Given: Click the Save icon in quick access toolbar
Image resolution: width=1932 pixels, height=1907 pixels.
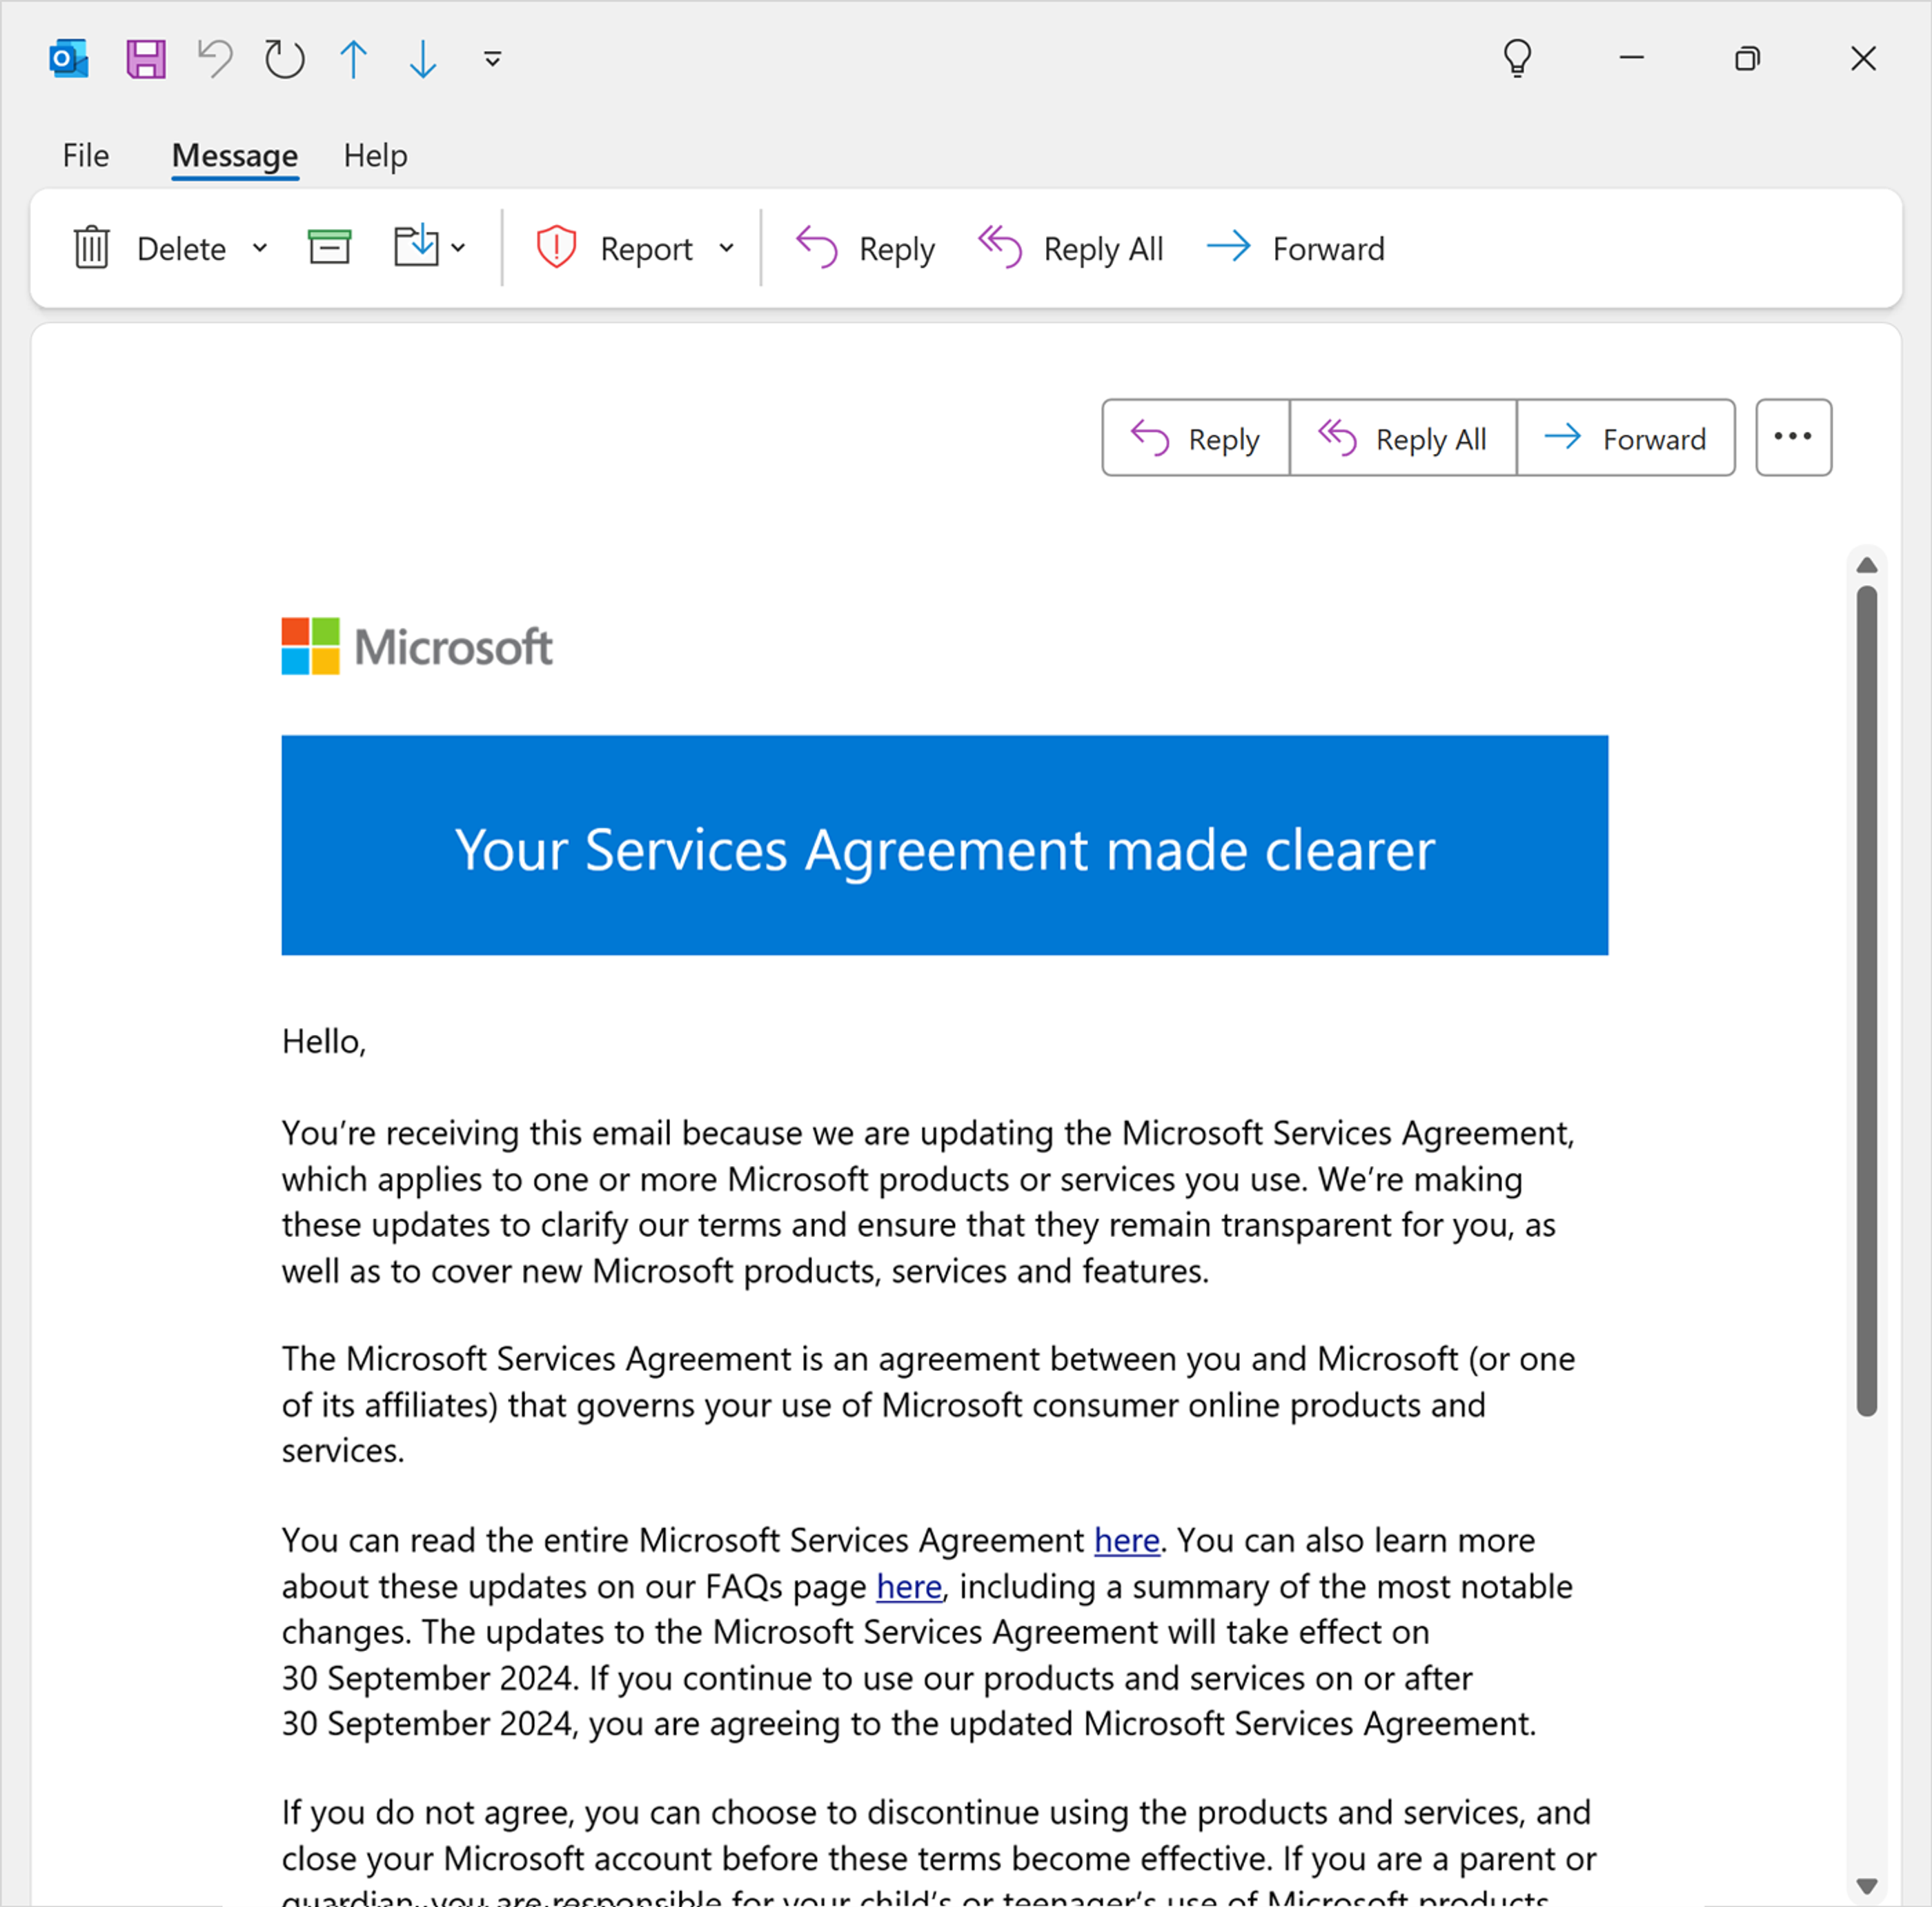Looking at the screenshot, I should (146, 59).
